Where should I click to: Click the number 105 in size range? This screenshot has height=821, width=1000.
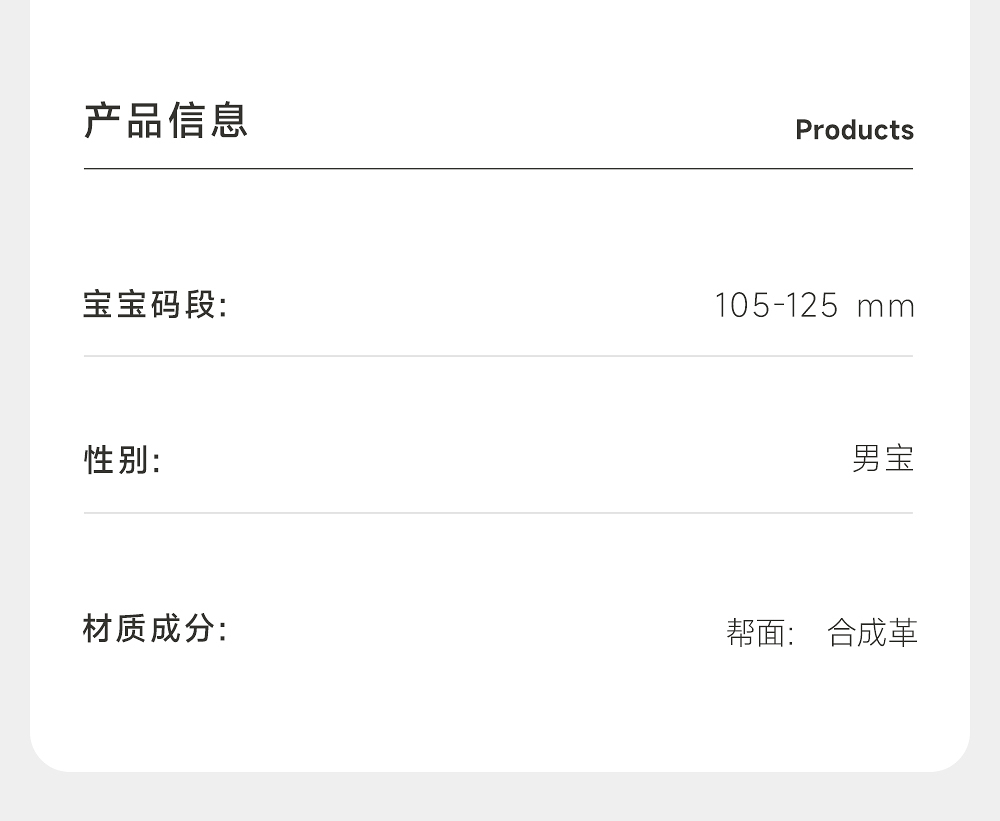pos(742,305)
